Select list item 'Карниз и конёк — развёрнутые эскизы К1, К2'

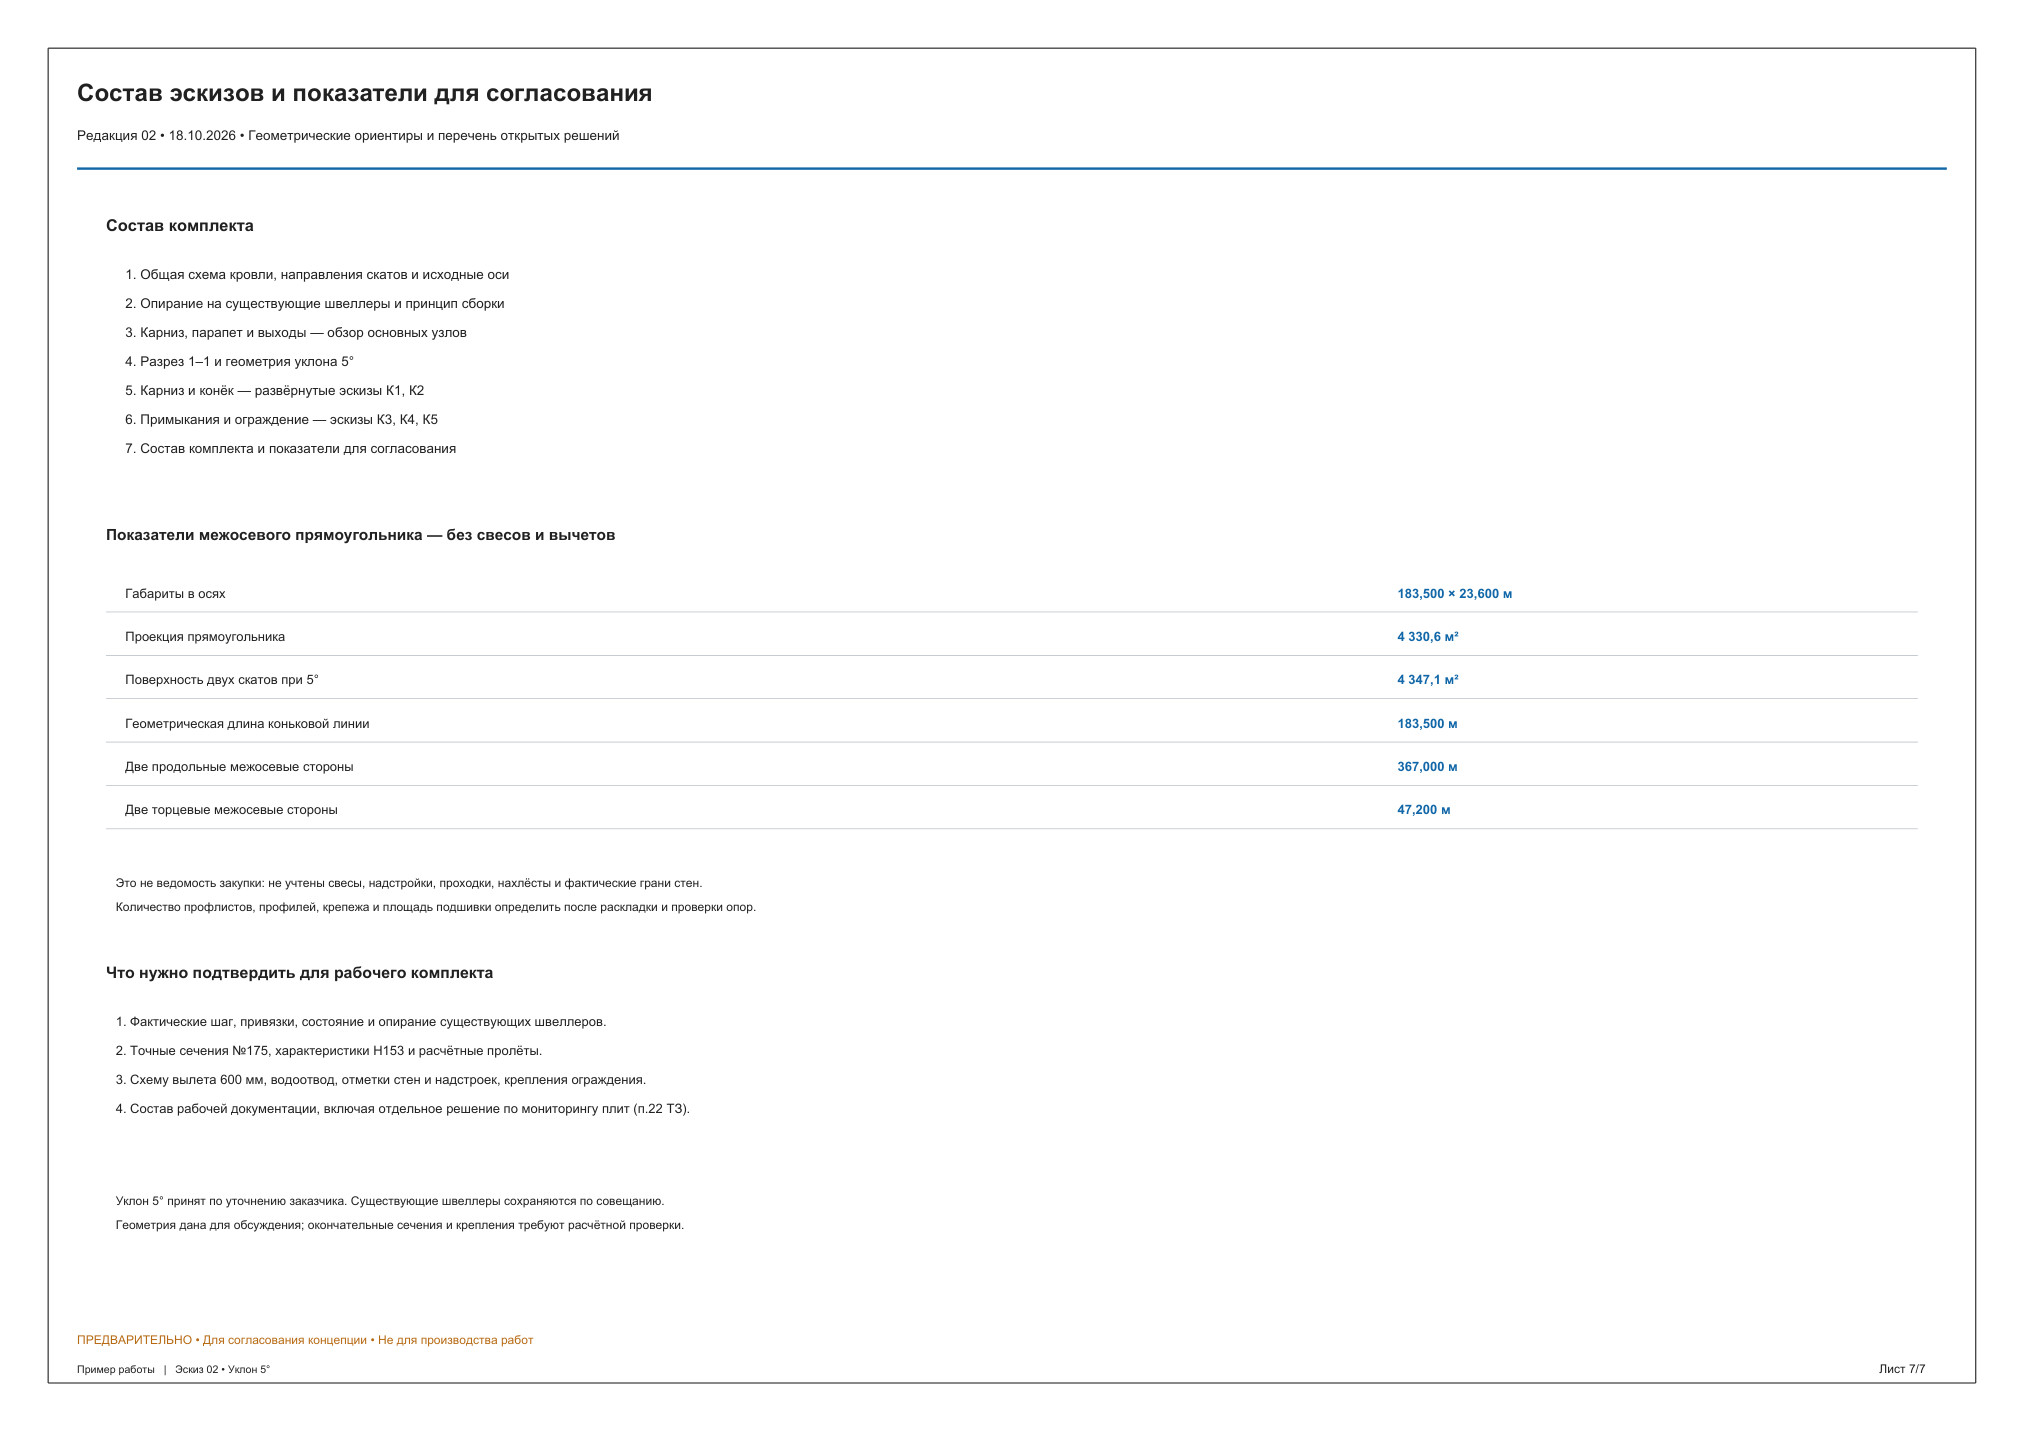275,391
